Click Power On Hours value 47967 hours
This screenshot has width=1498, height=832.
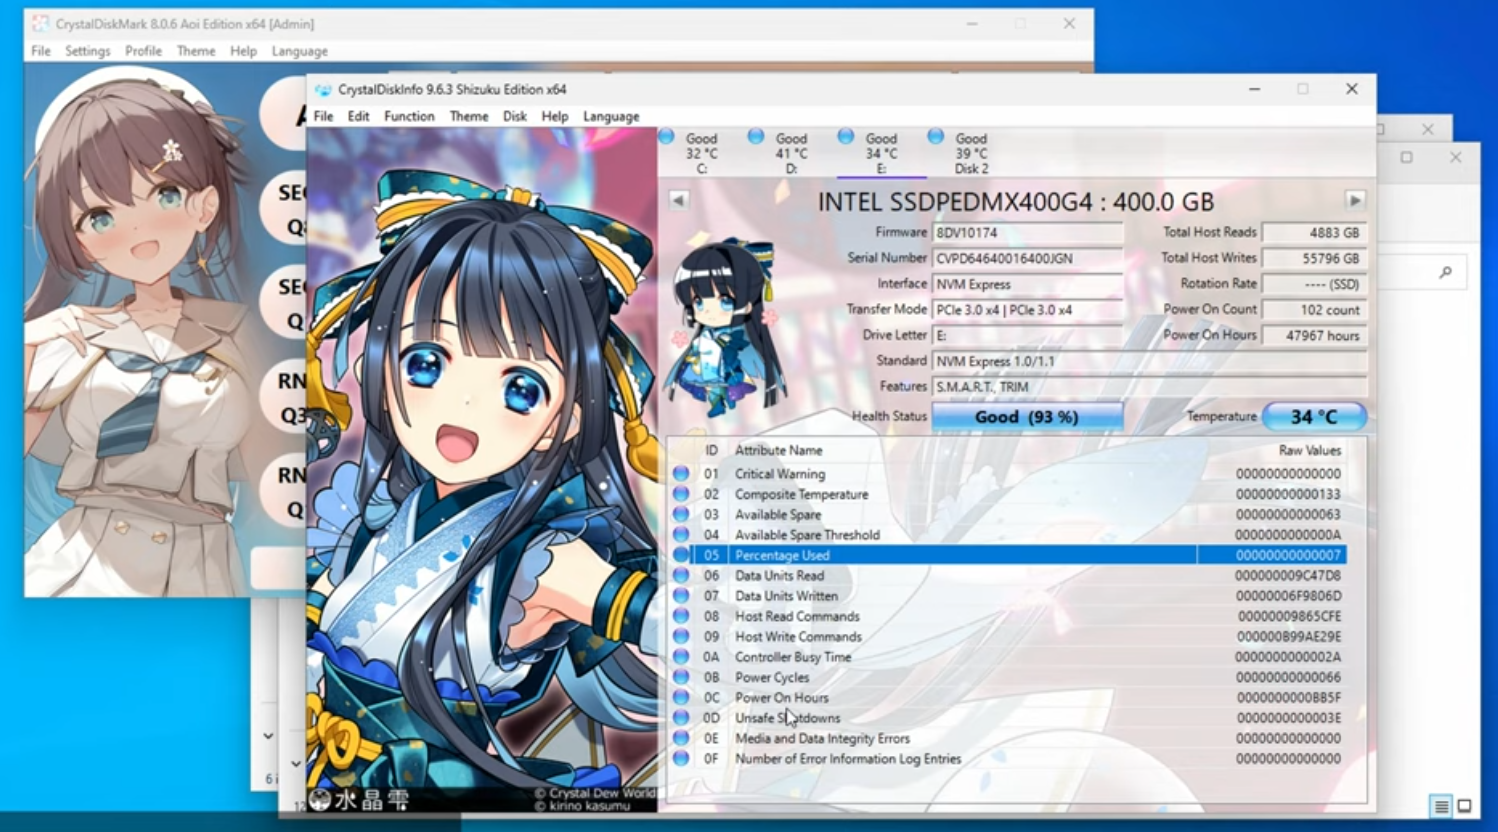tap(1314, 335)
